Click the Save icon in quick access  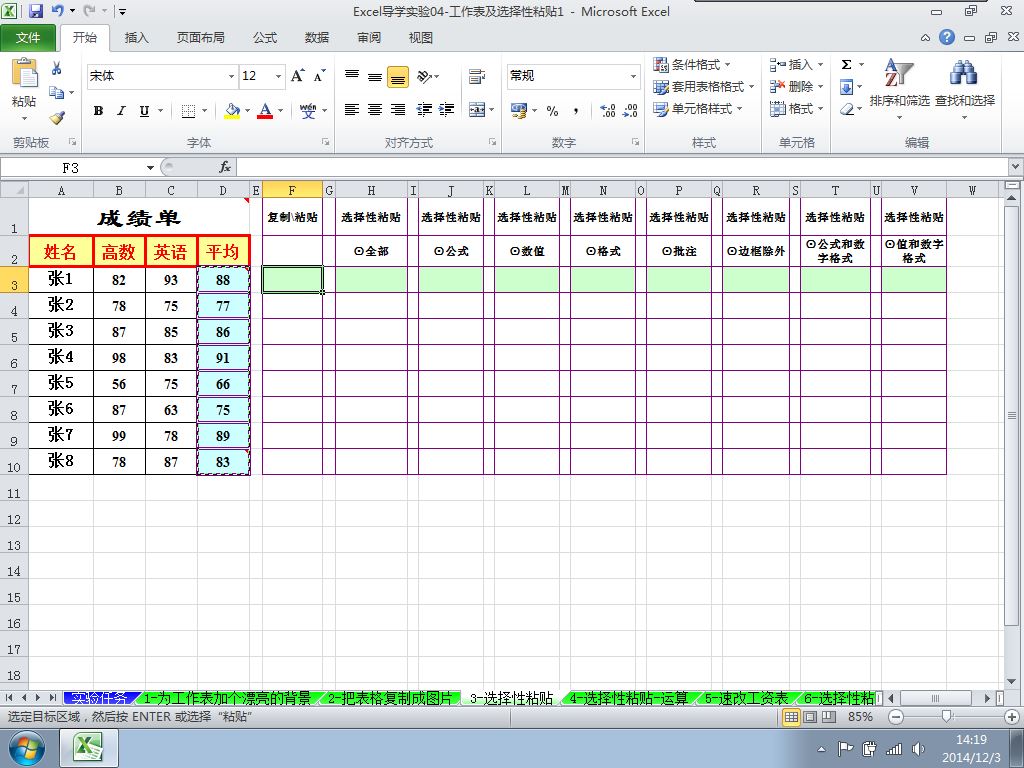36,11
